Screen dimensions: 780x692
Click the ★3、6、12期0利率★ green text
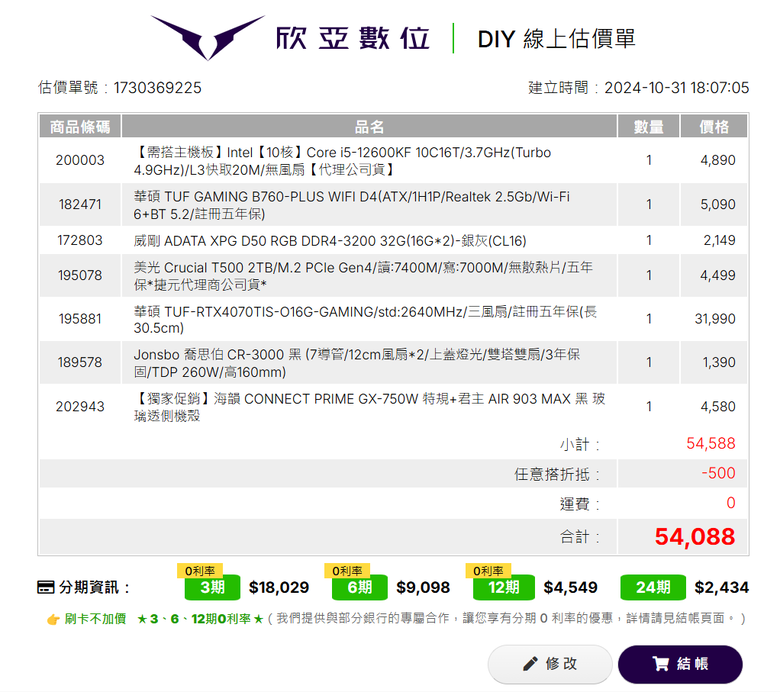[x=200, y=619]
